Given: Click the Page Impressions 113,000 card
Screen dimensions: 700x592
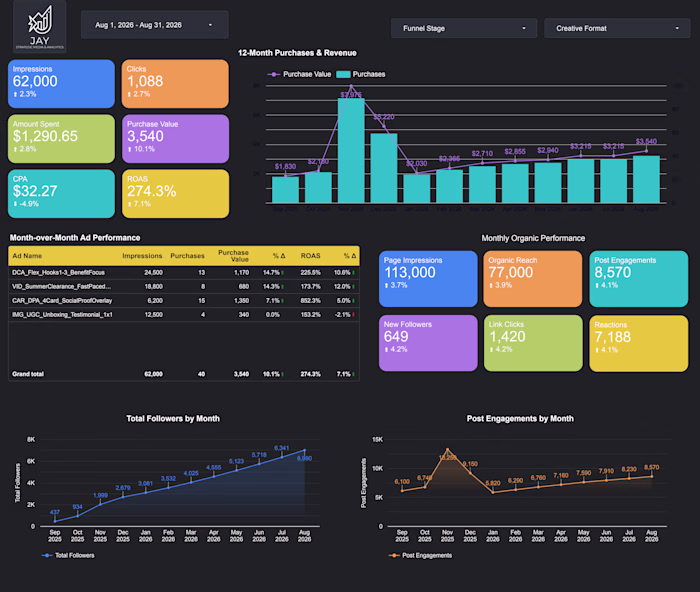Looking at the screenshot, I should (428, 279).
